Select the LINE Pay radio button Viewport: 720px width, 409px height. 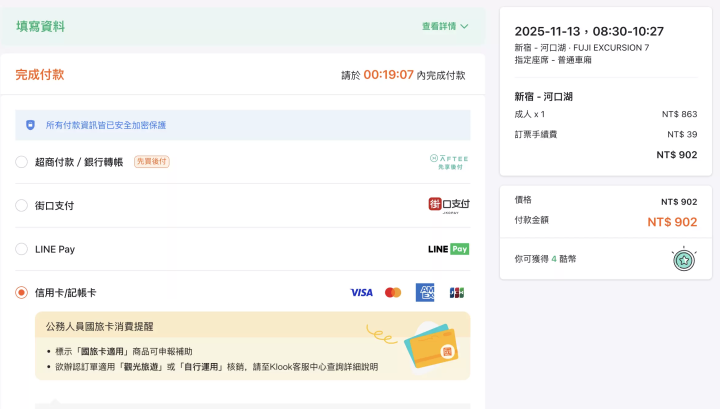(22, 249)
